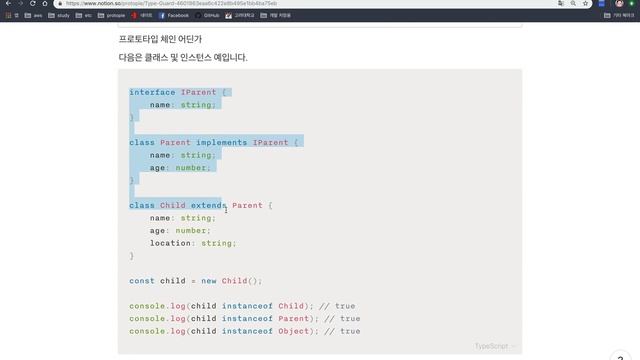Click 'interface IParent {' code line
The image size is (640, 360).
tap(178, 92)
